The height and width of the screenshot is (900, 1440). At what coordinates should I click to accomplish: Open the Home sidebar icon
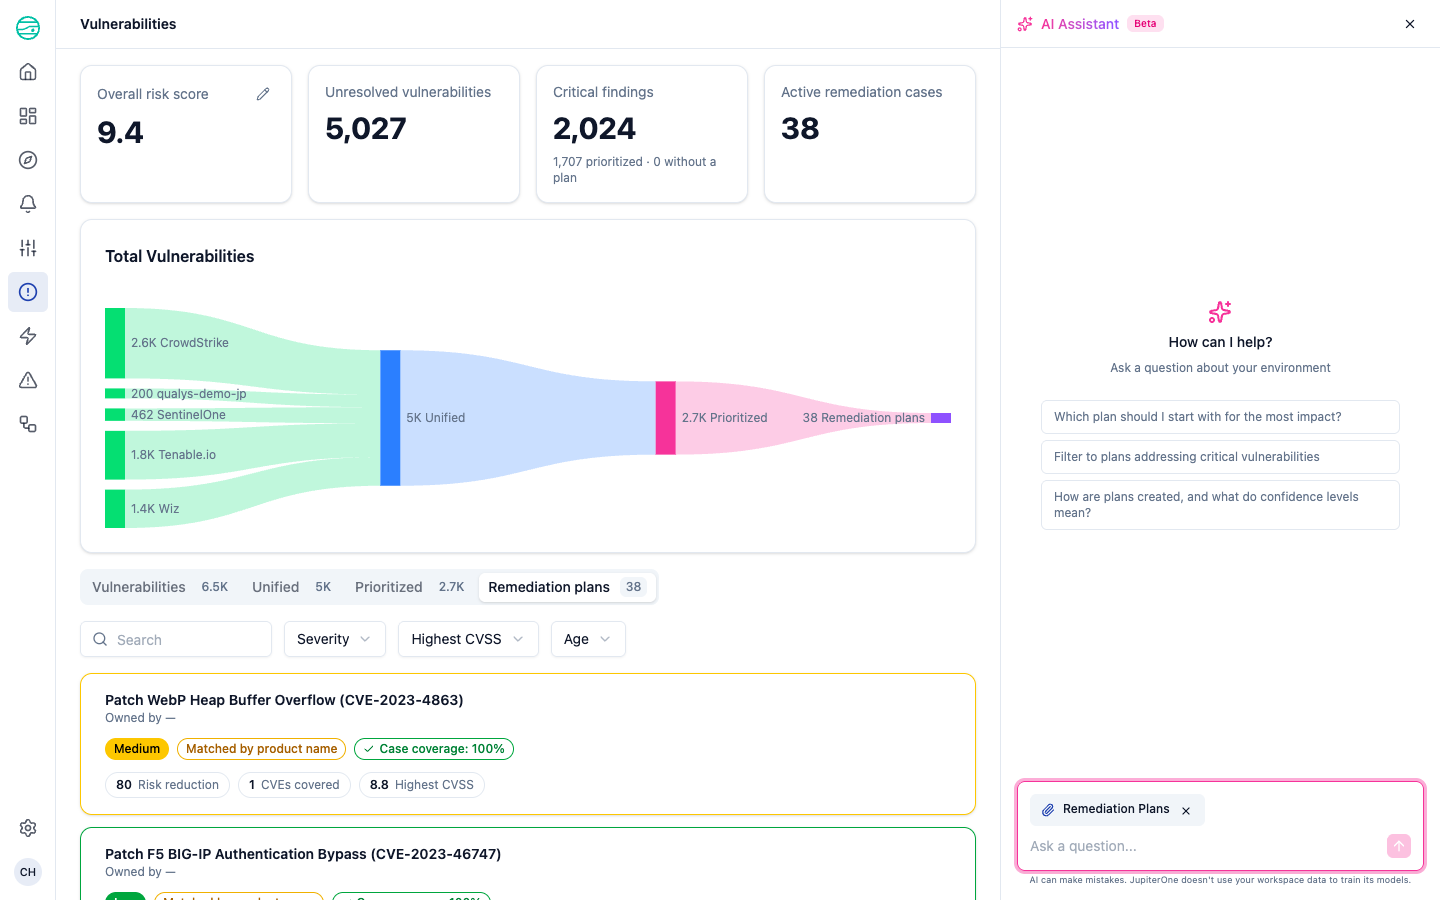(28, 72)
